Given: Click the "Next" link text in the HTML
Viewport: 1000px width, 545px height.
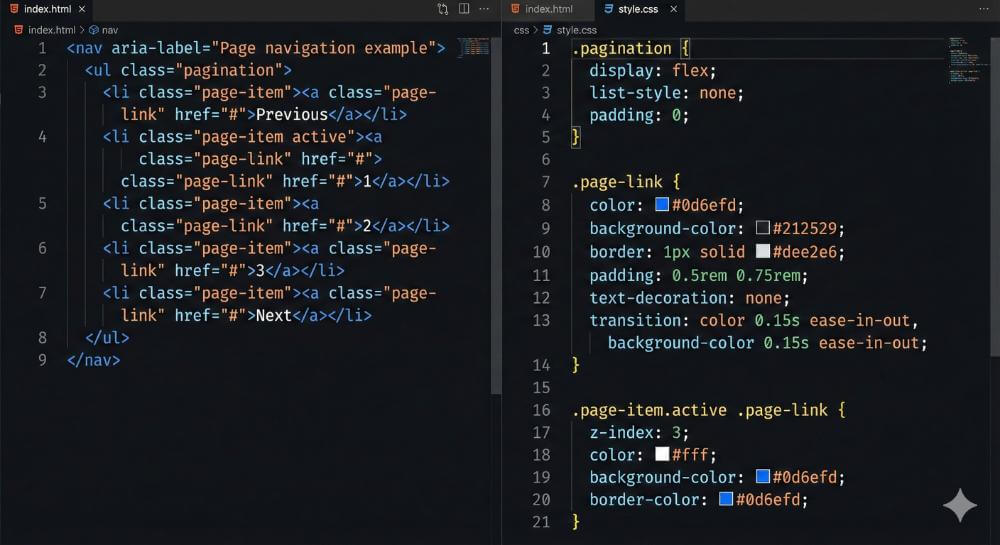Looking at the screenshot, I should pos(274,316).
